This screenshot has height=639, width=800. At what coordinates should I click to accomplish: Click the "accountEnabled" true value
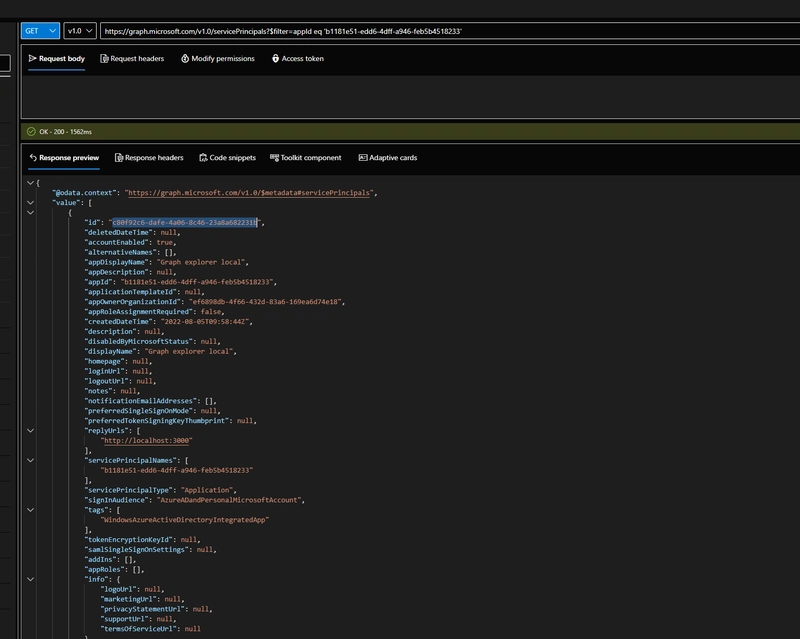click(164, 242)
